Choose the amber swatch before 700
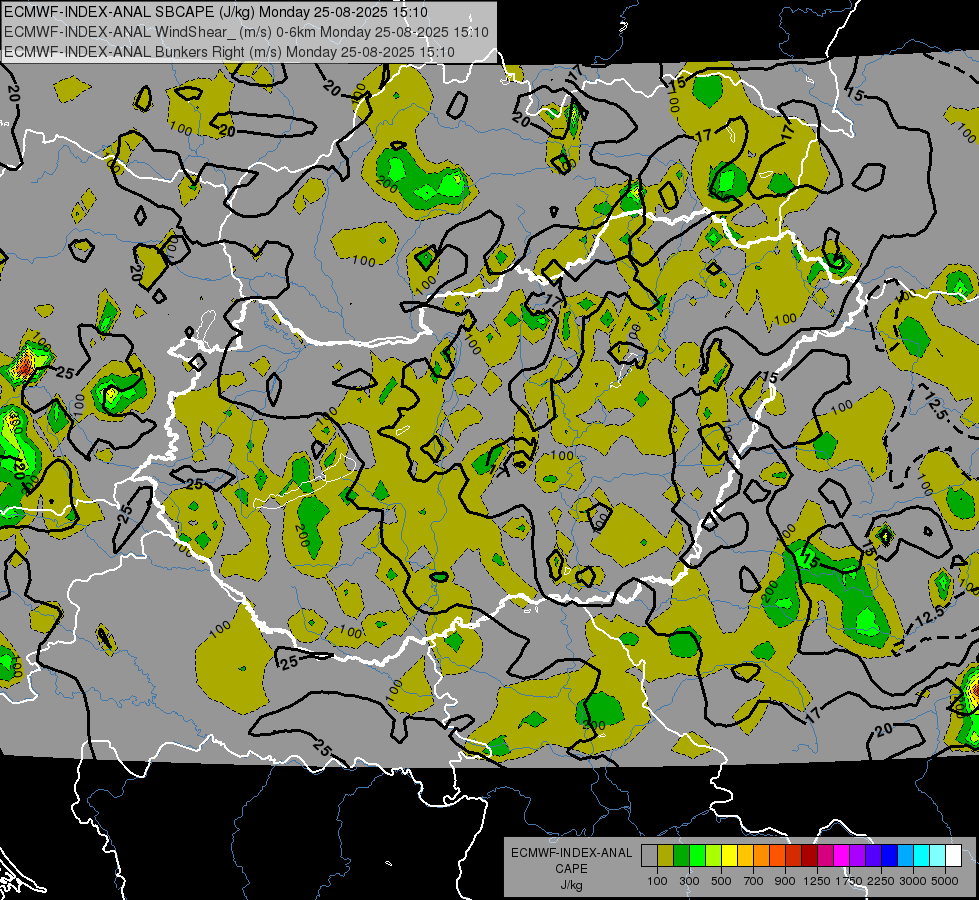The width and height of the screenshot is (979, 900). click(745, 855)
